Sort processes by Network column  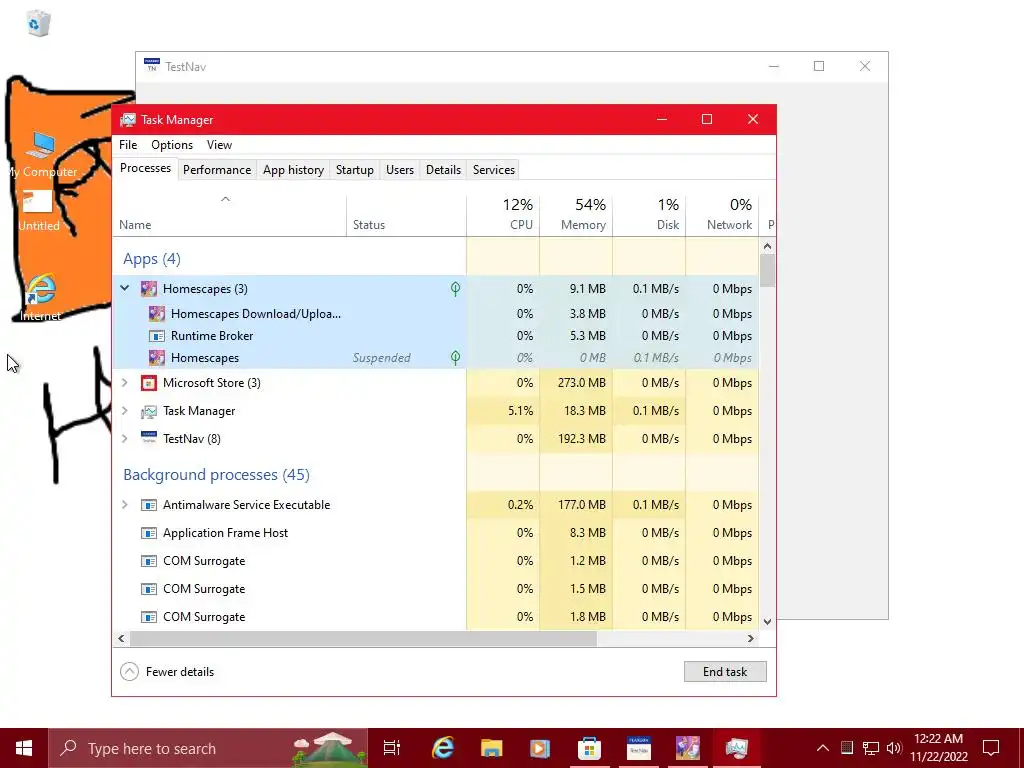(722, 215)
